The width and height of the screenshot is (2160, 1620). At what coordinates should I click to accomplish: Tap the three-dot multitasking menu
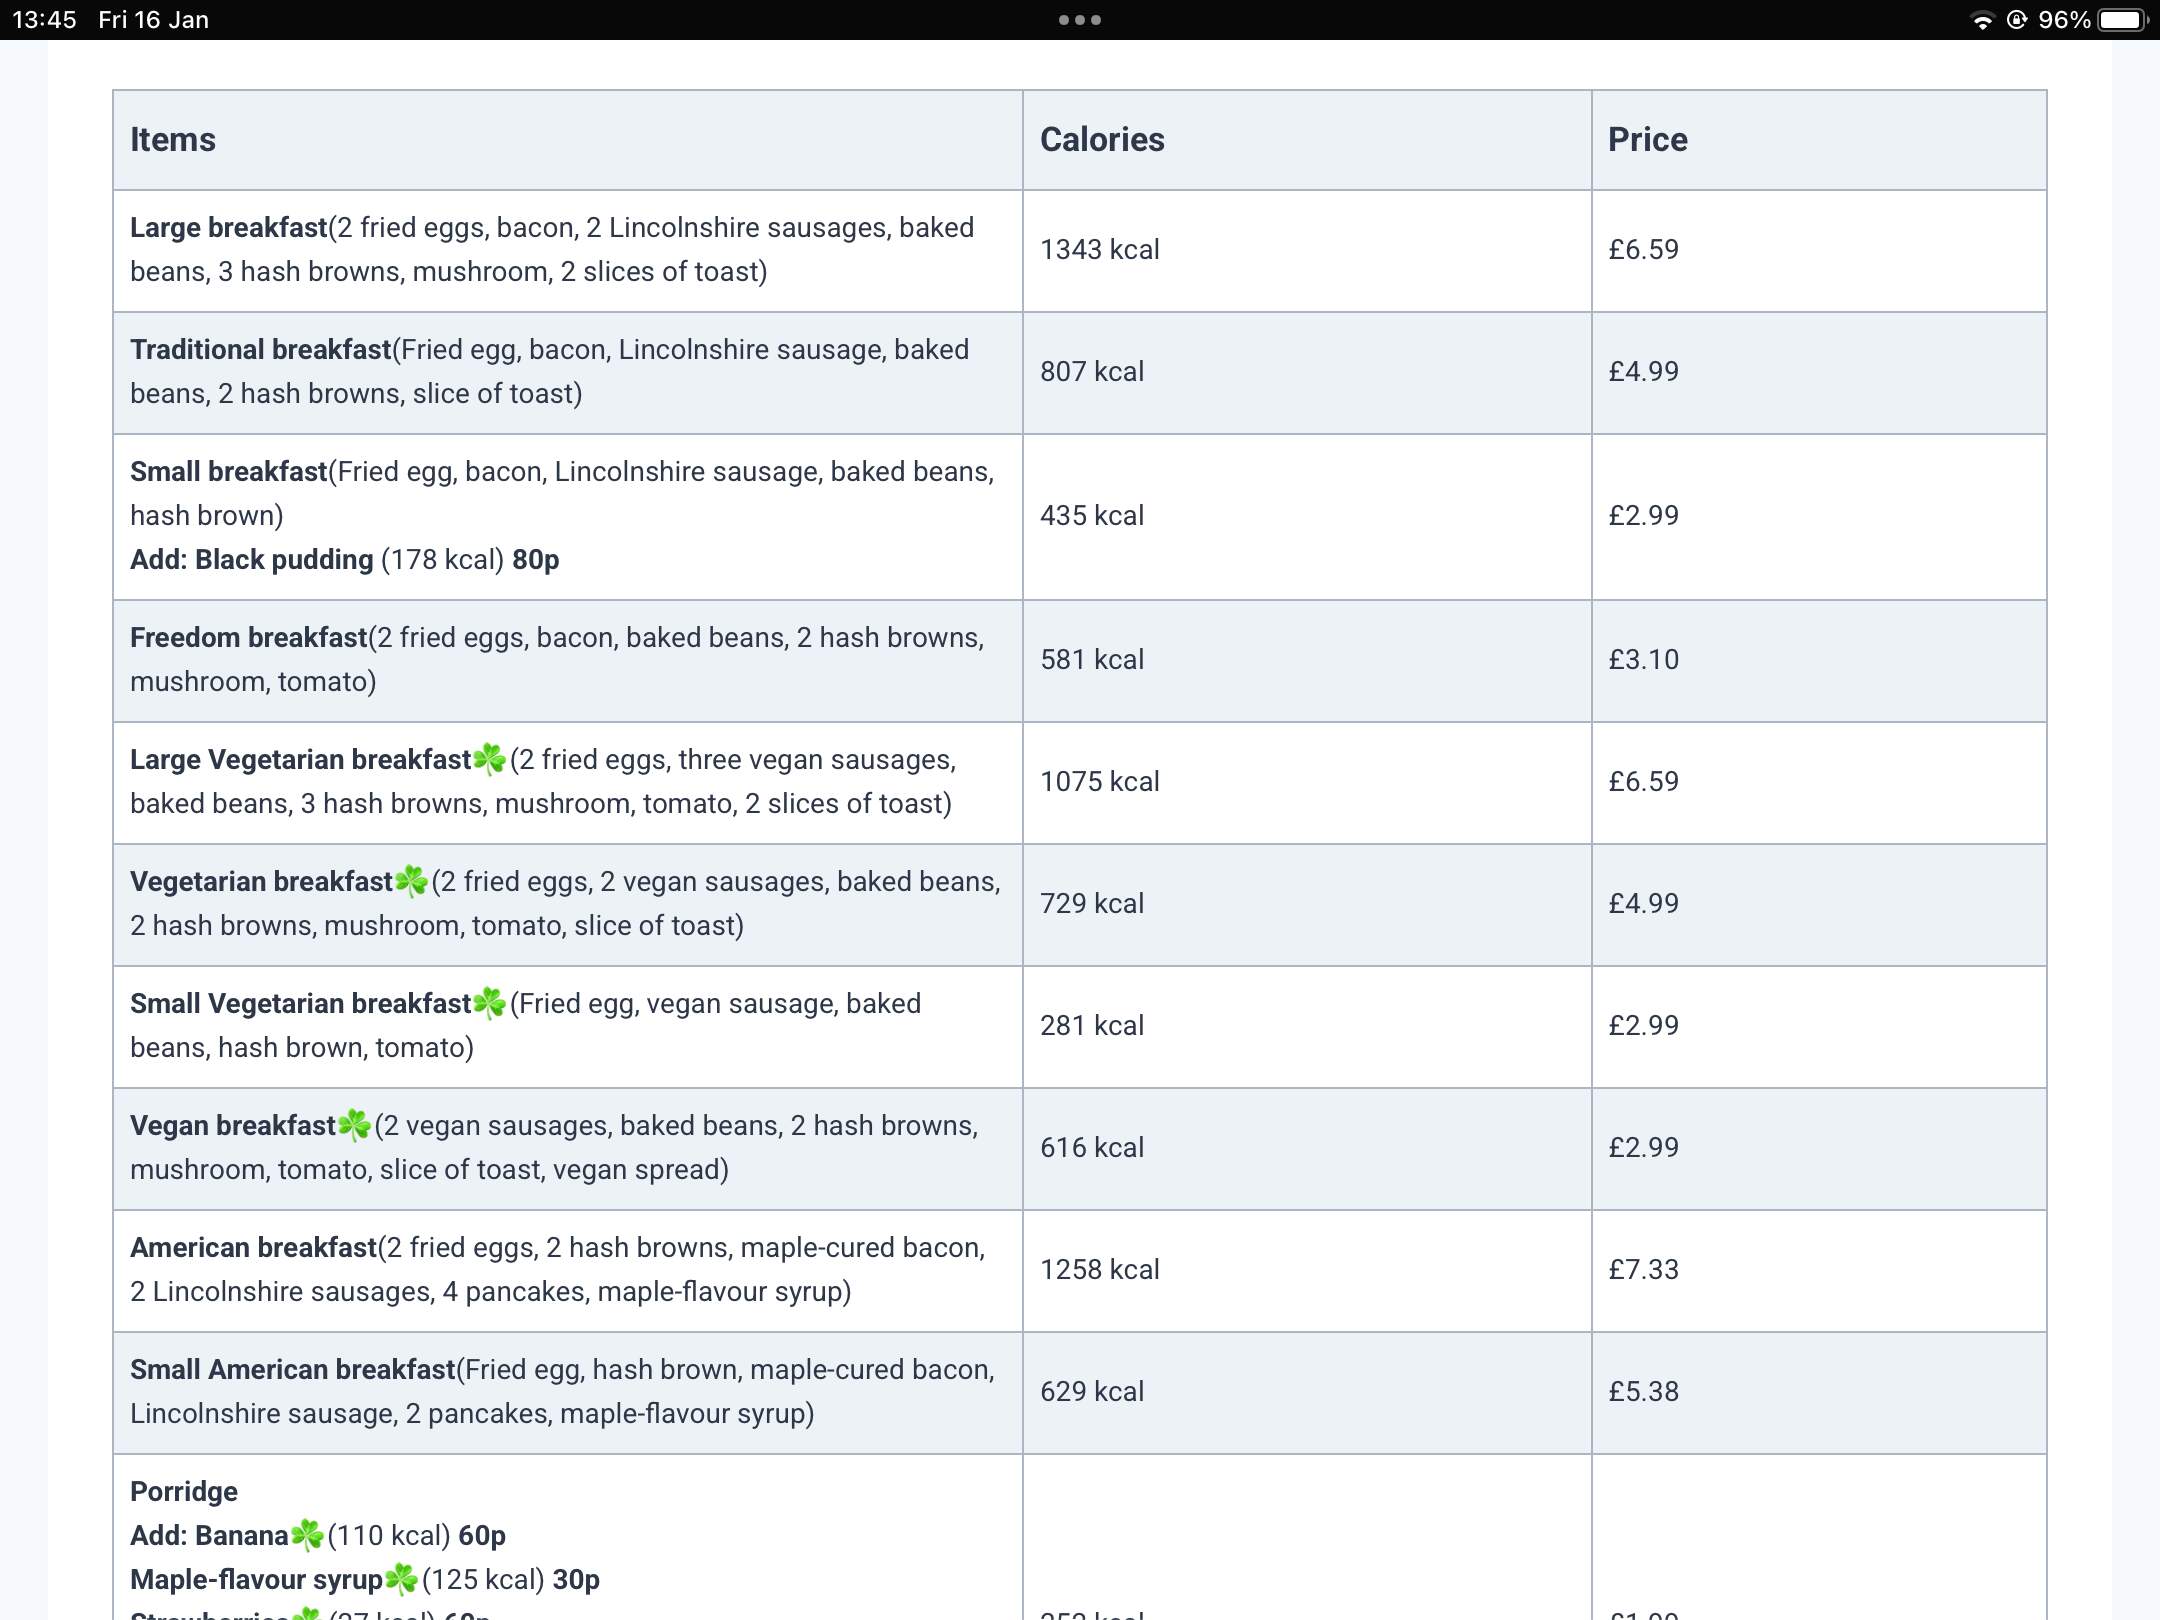(x=1079, y=20)
